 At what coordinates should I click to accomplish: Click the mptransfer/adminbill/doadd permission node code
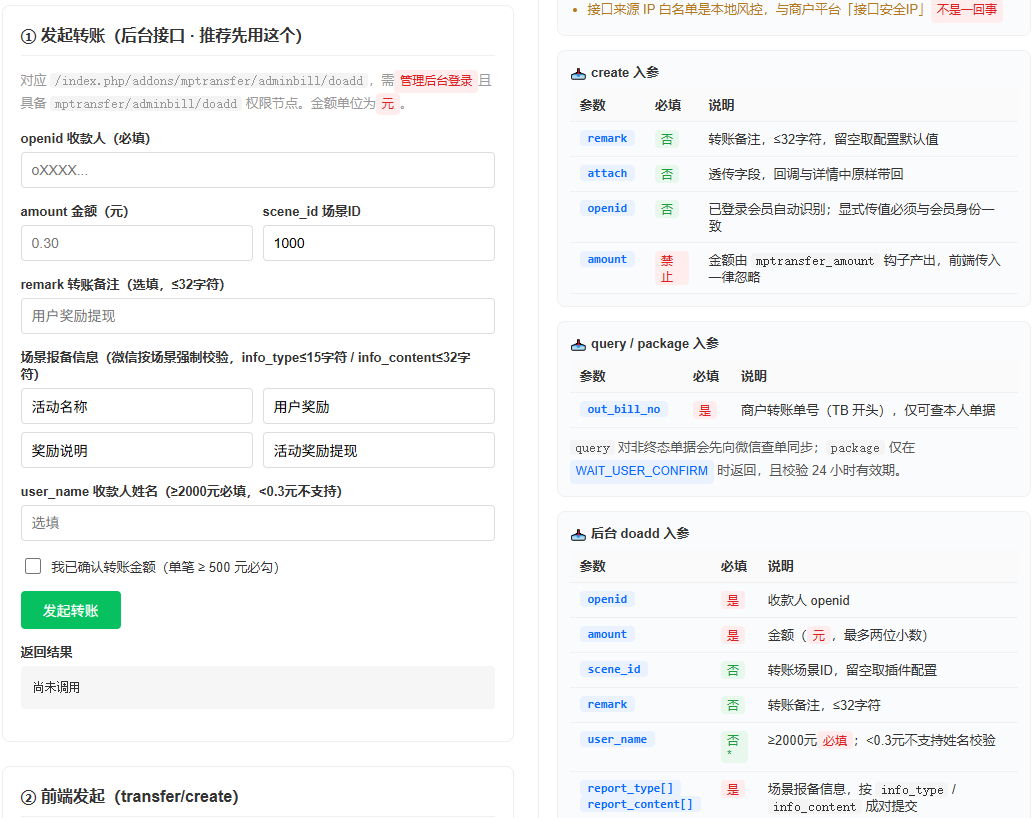tap(145, 104)
